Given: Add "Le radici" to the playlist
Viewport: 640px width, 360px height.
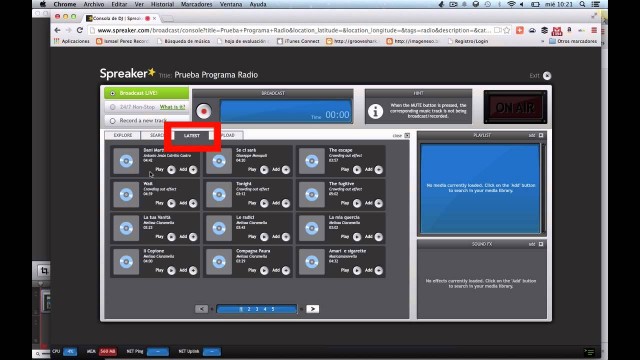Looking at the screenshot, I should pos(286,237).
